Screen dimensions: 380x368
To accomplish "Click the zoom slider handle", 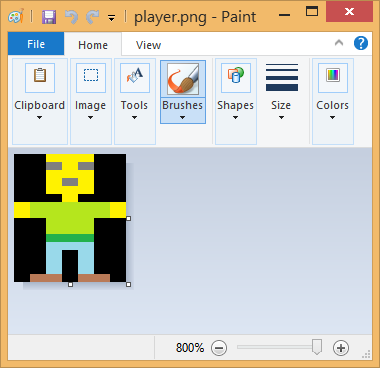I will (317, 347).
